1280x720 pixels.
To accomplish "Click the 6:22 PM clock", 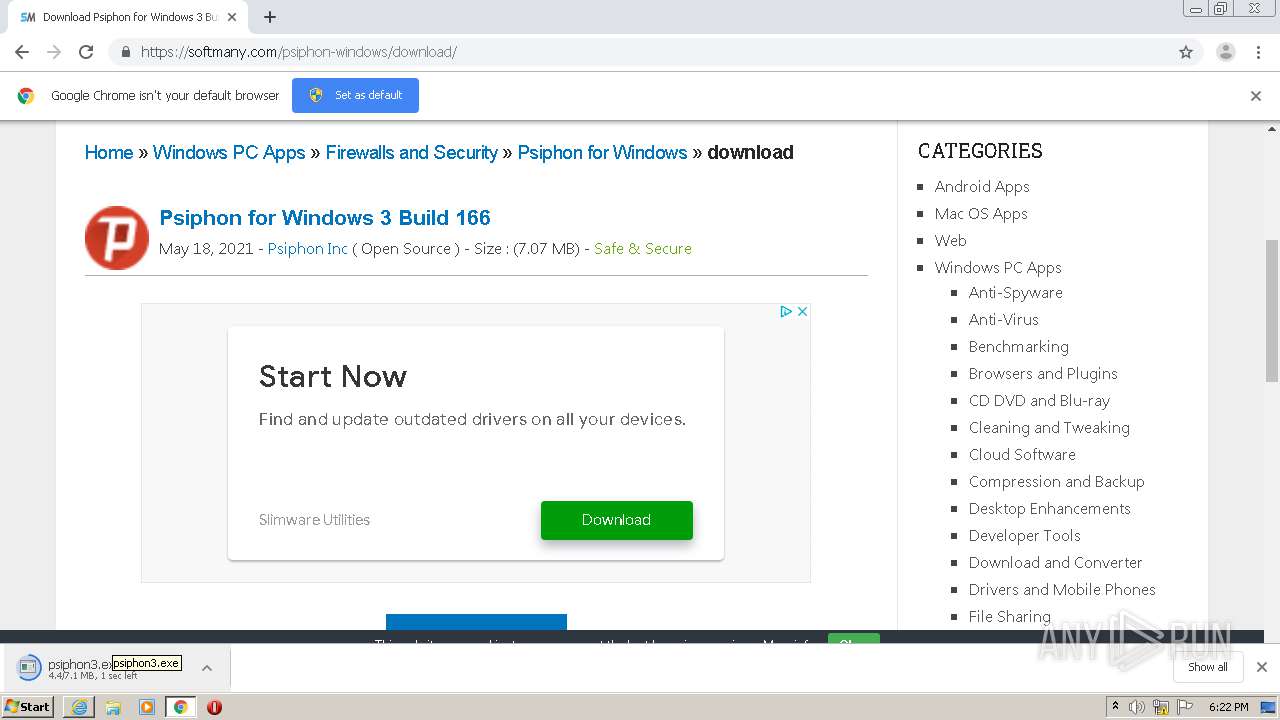I will (x=1229, y=707).
